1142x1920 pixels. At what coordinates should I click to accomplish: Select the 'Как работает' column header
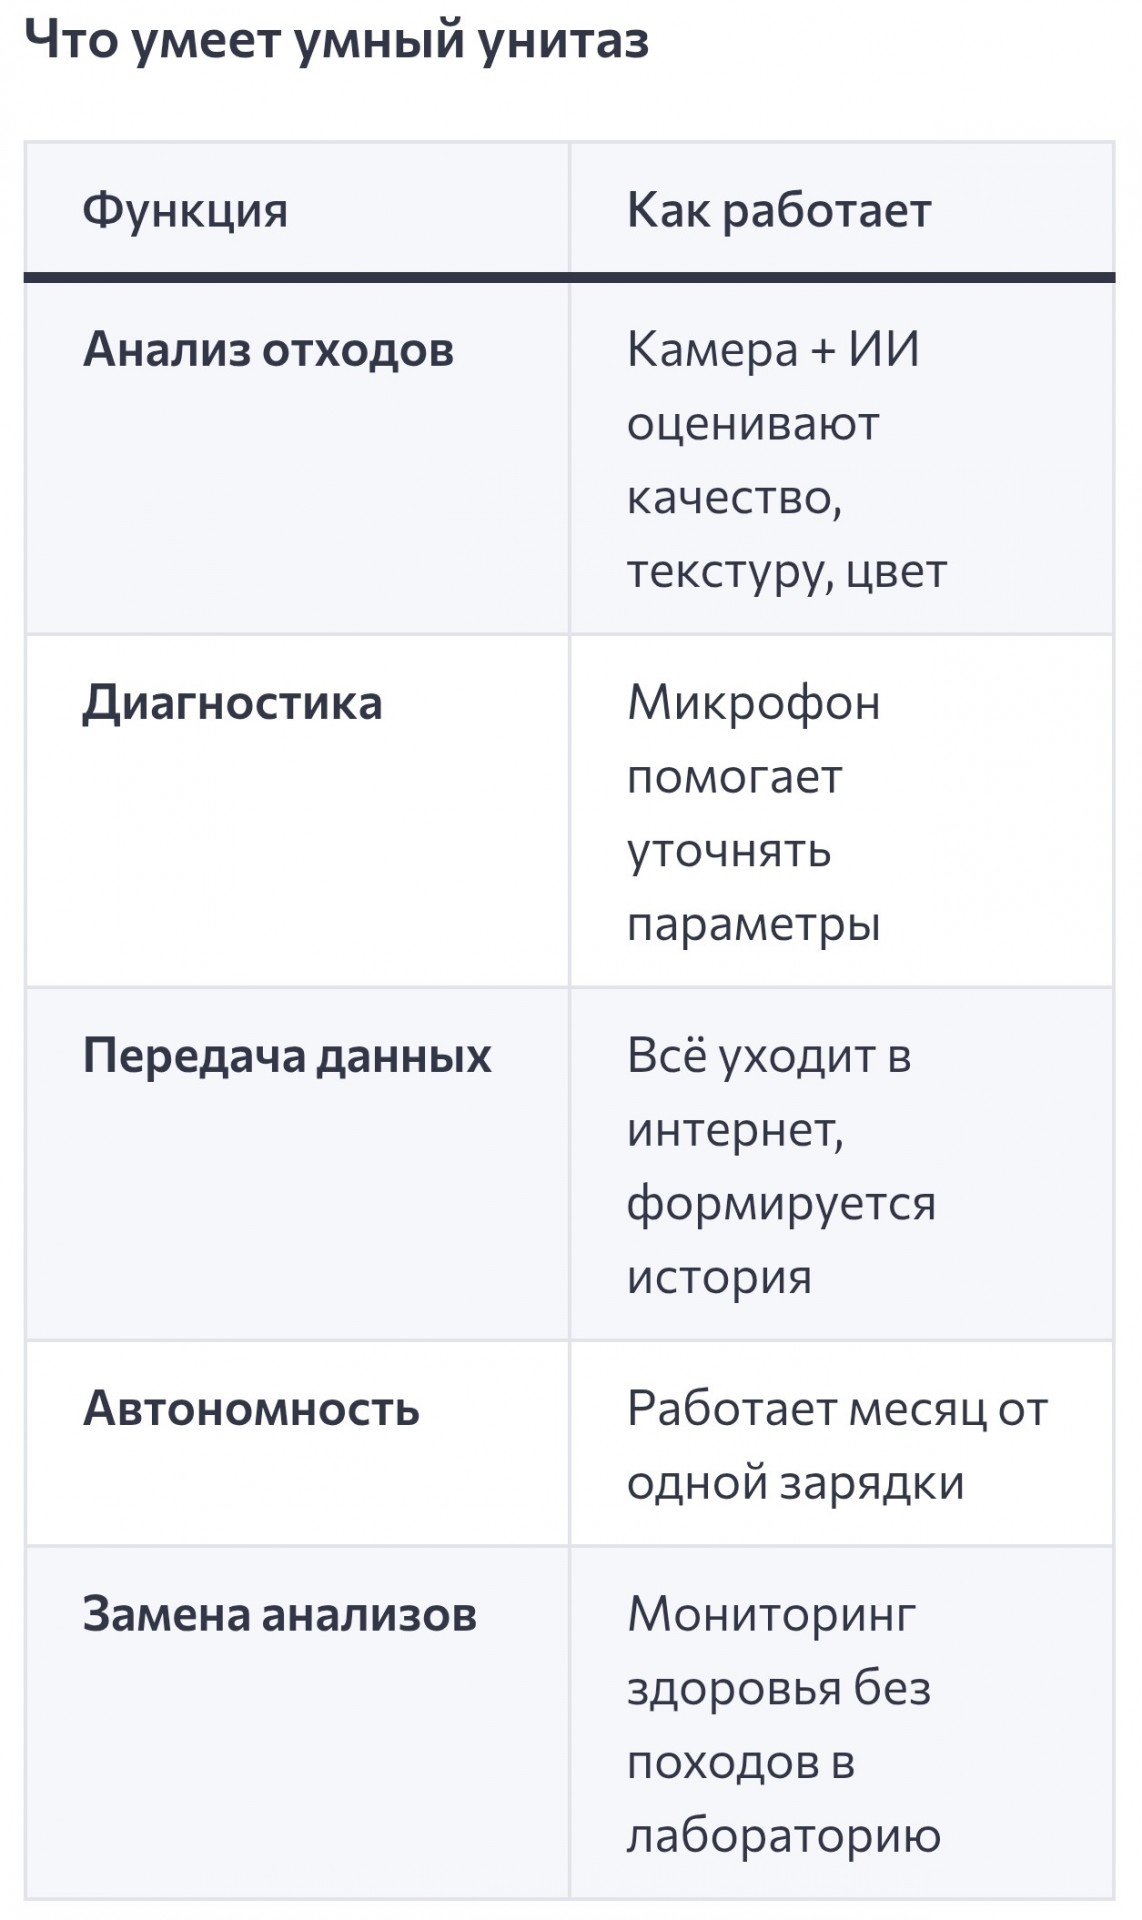click(x=779, y=211)
